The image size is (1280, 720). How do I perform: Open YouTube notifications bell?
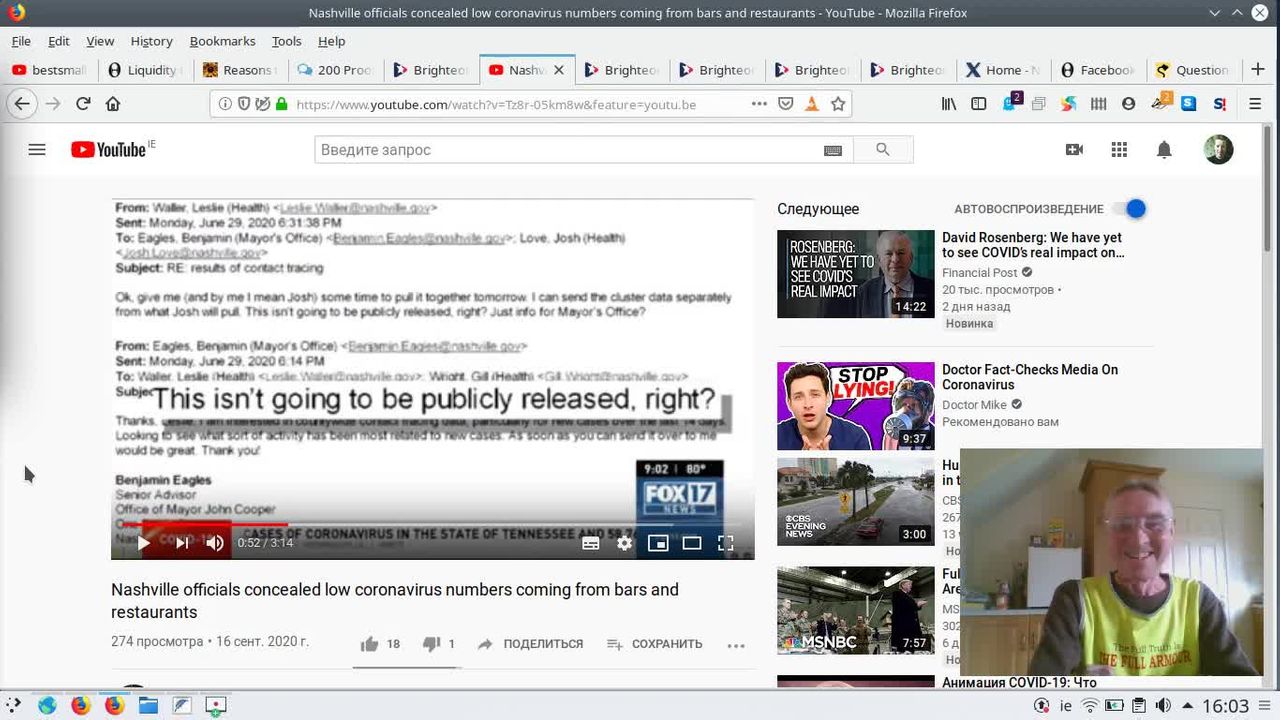[1164, 150]
